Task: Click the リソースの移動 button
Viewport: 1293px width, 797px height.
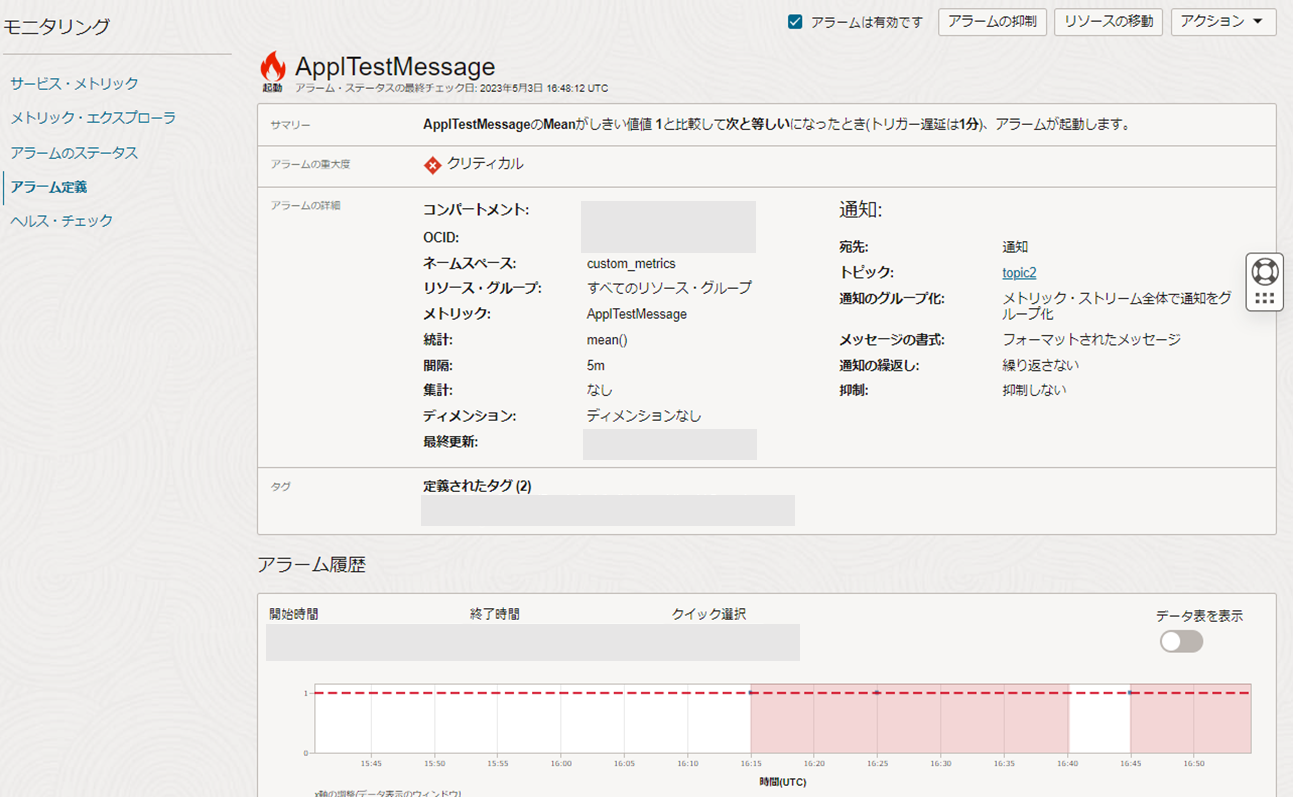Action: [x=1108, y=22]
